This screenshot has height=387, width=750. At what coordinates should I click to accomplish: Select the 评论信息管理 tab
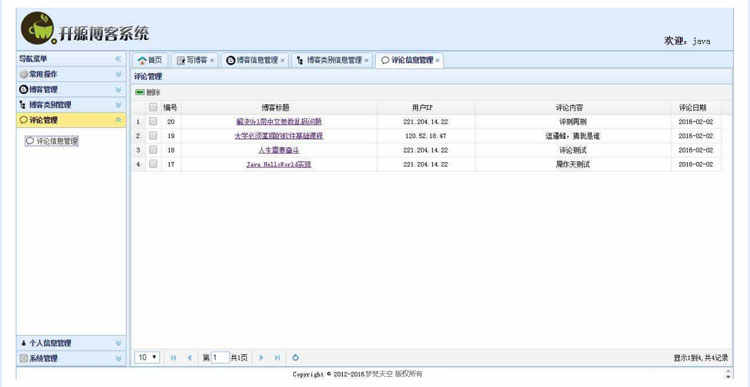[x=408, y=60]
